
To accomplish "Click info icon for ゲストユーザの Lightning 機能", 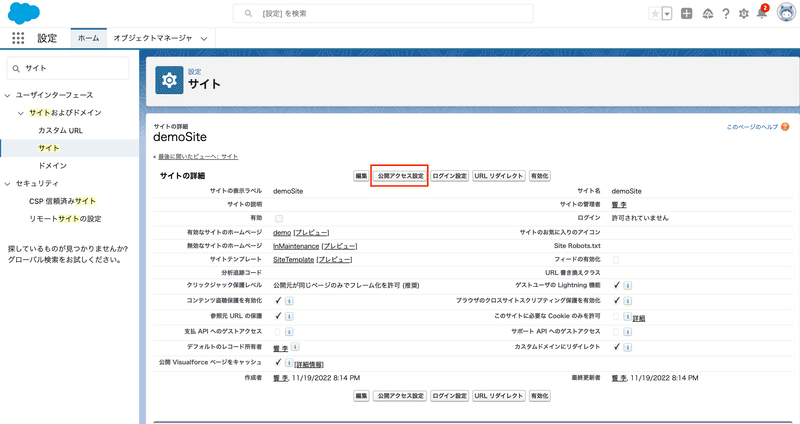I will coord(628,286).
